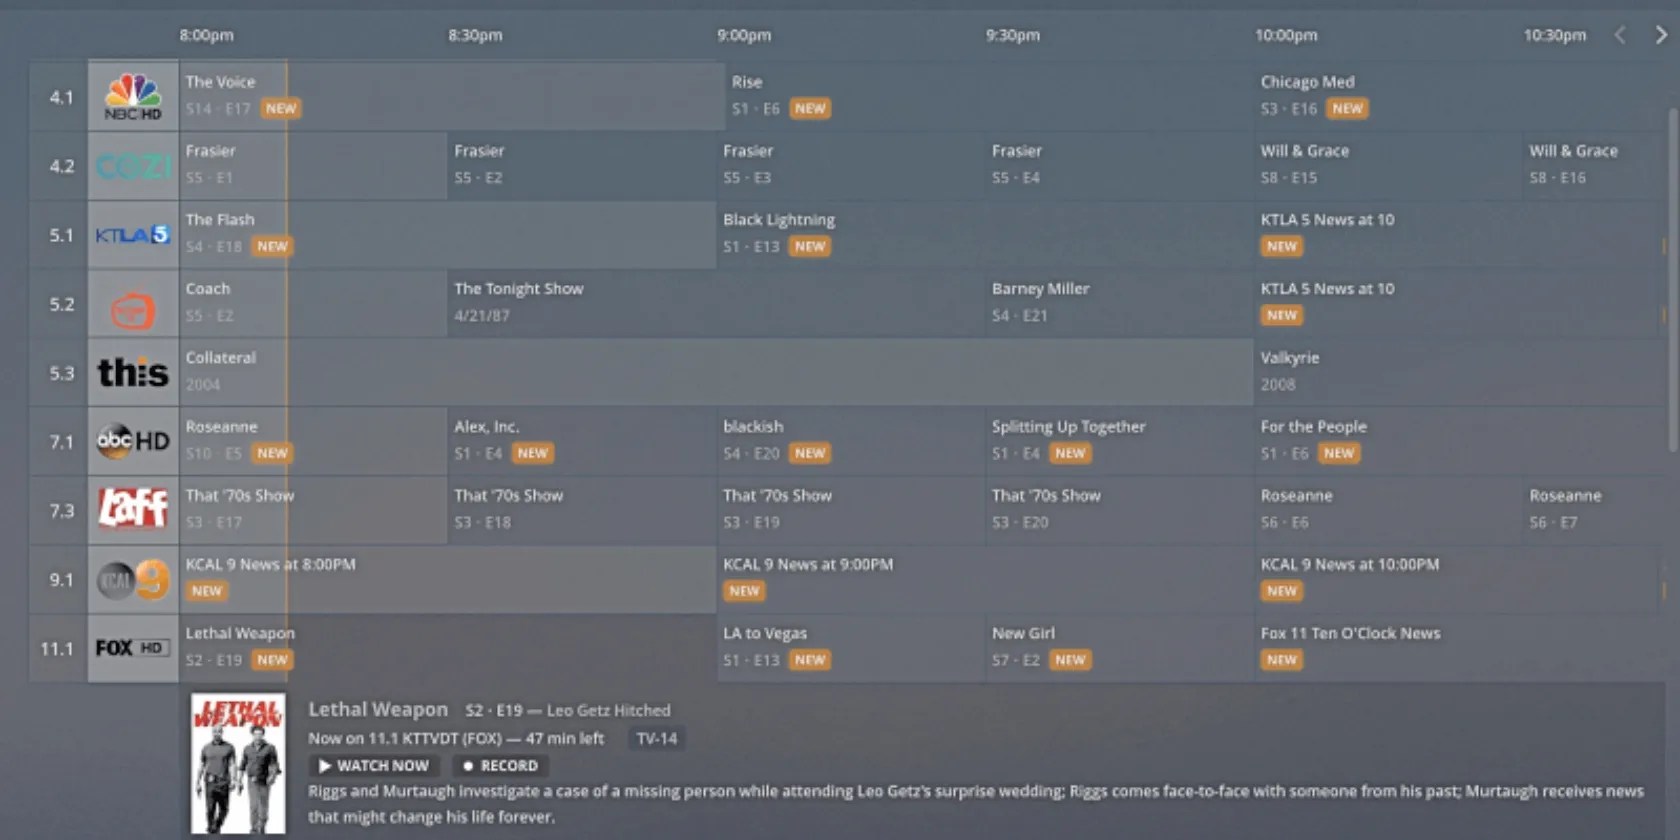This screenshot has height=840, width=1680.
Task: Click the Watch Now button
Action: click(x=373, y=766)
